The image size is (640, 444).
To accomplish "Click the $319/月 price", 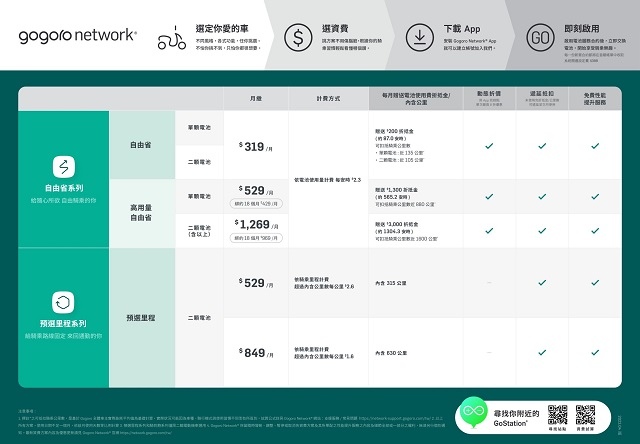I will (256, 147).
